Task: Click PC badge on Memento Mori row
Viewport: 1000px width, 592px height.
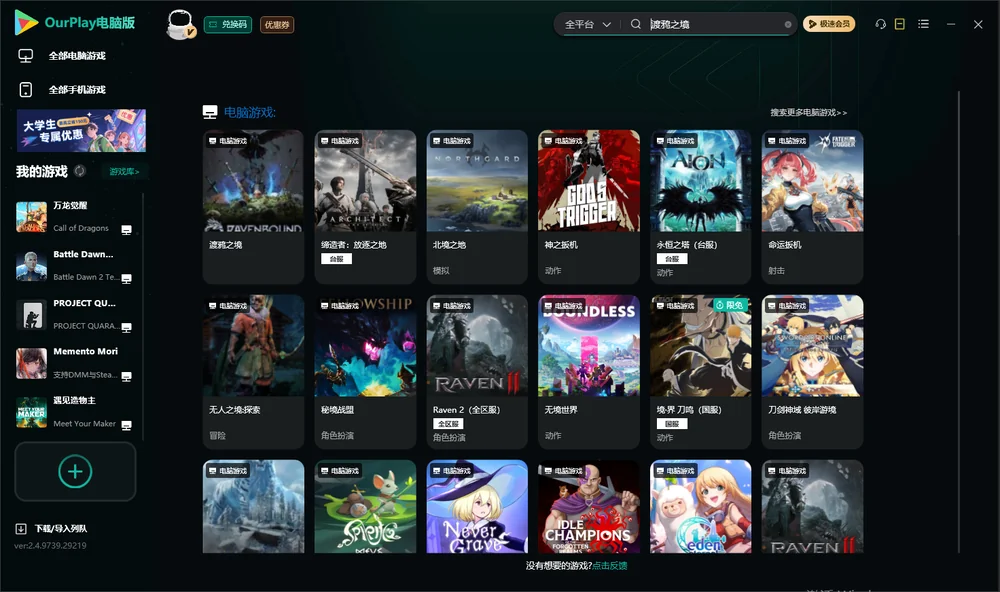Action: (126, 376)
